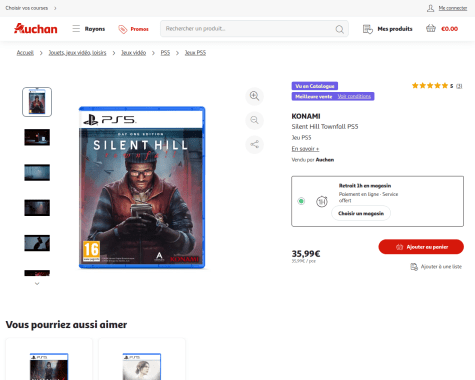Open first recommended PS5 game card

click(x=49, y=359)
